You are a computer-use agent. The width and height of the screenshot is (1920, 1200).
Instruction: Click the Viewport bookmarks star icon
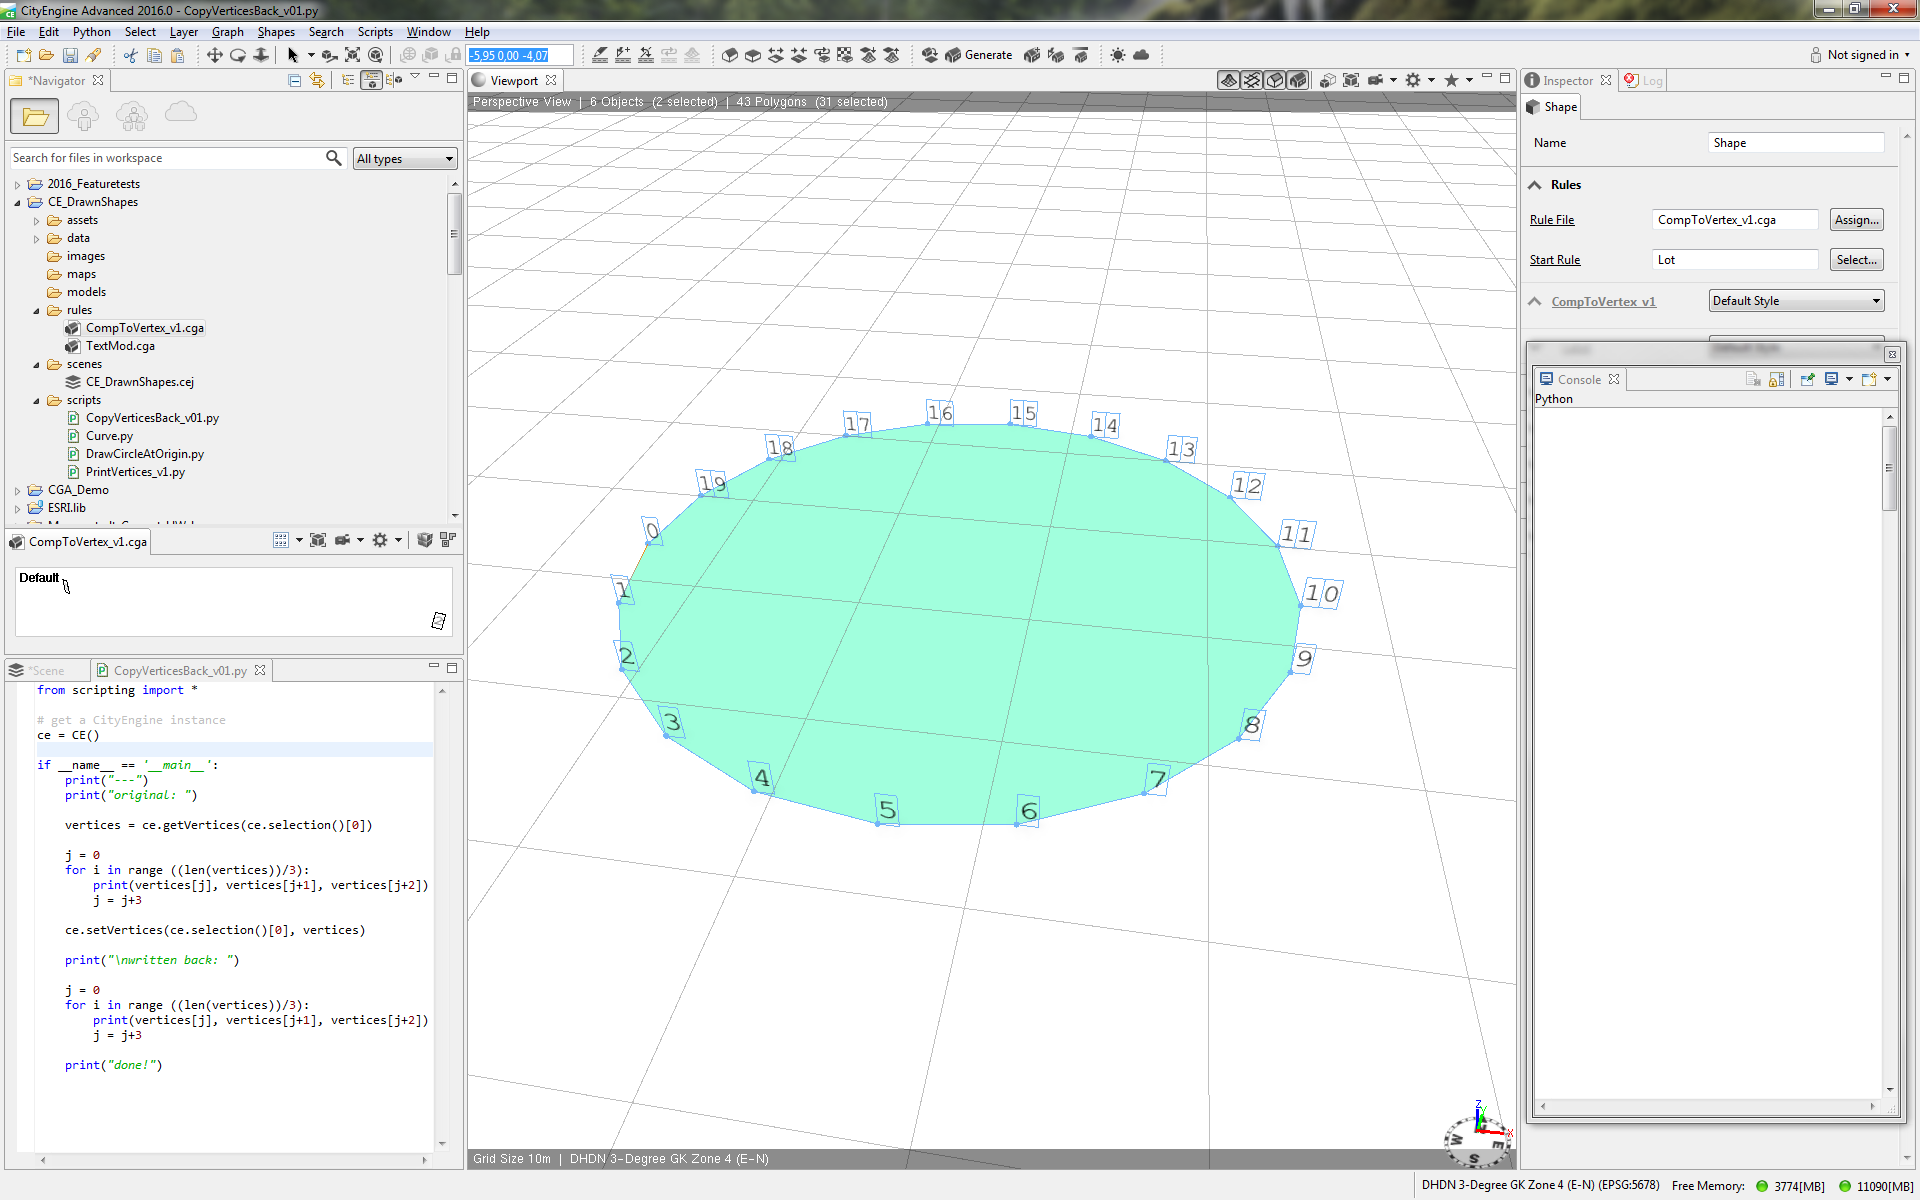[1451, 80]
